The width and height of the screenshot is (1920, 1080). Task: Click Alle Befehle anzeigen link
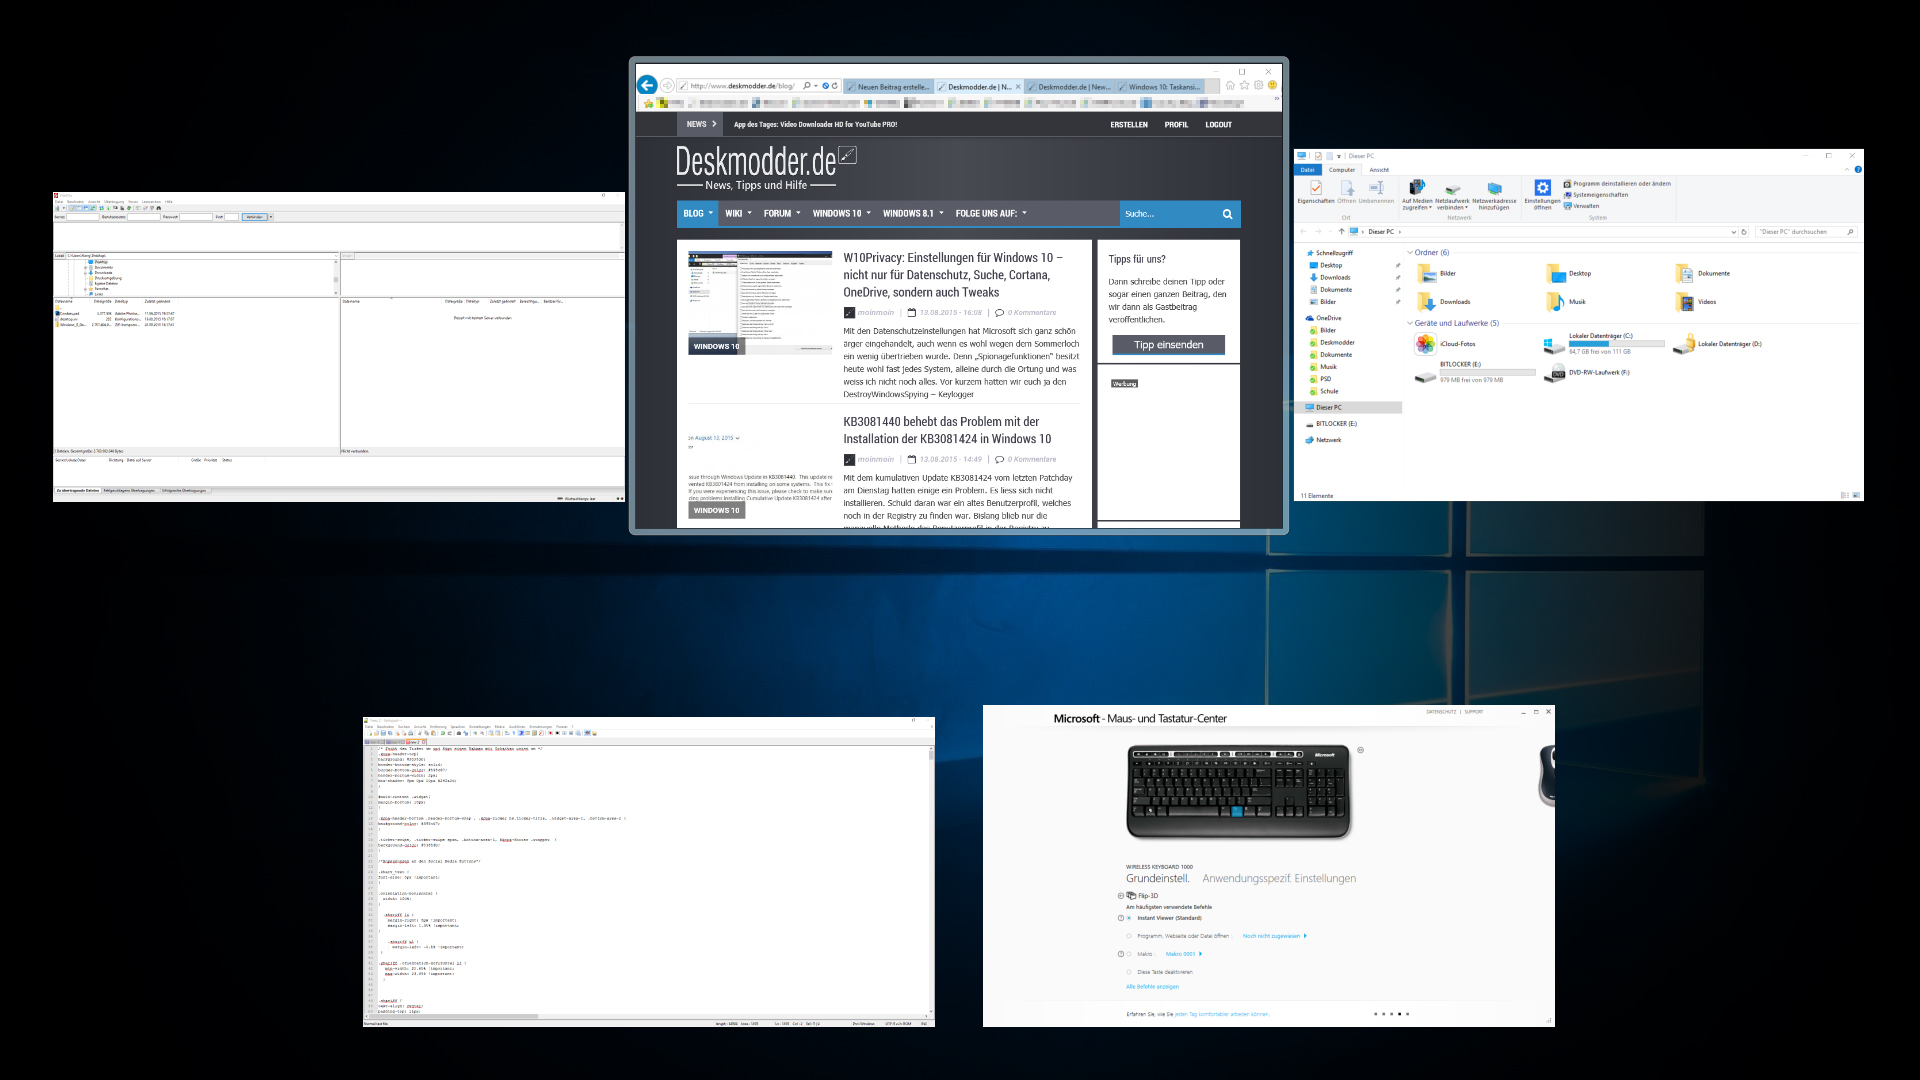(x=1152, y=987)
